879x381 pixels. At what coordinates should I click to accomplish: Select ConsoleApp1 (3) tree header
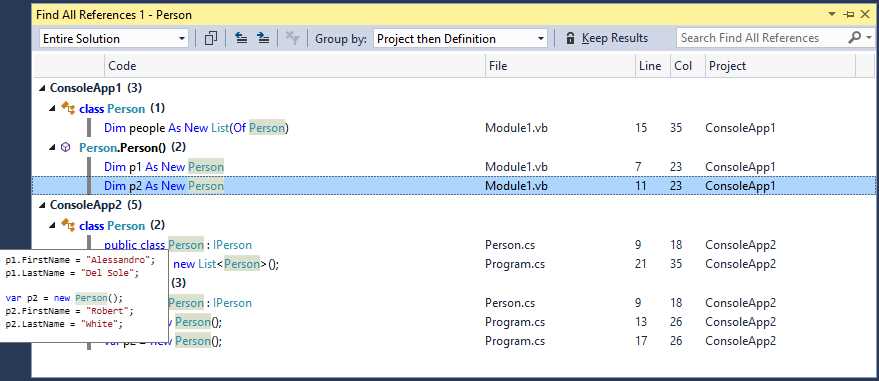tap(96, 88)
